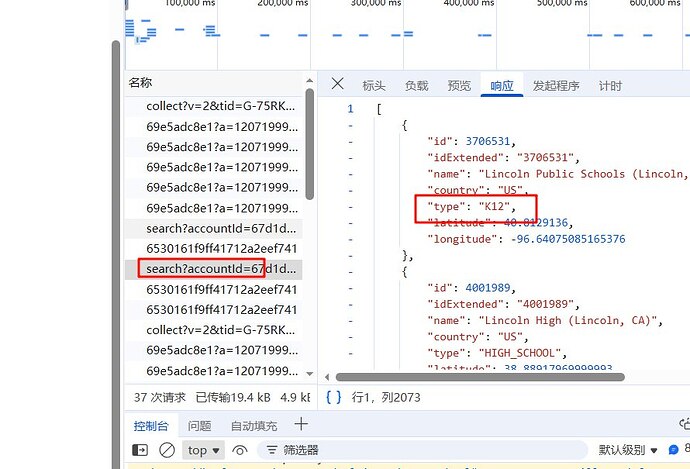Image resolution: width=690 pixels, height=469 pixels.
Task: Click scroll-down arrow of request list
Action: pos(309,374)
